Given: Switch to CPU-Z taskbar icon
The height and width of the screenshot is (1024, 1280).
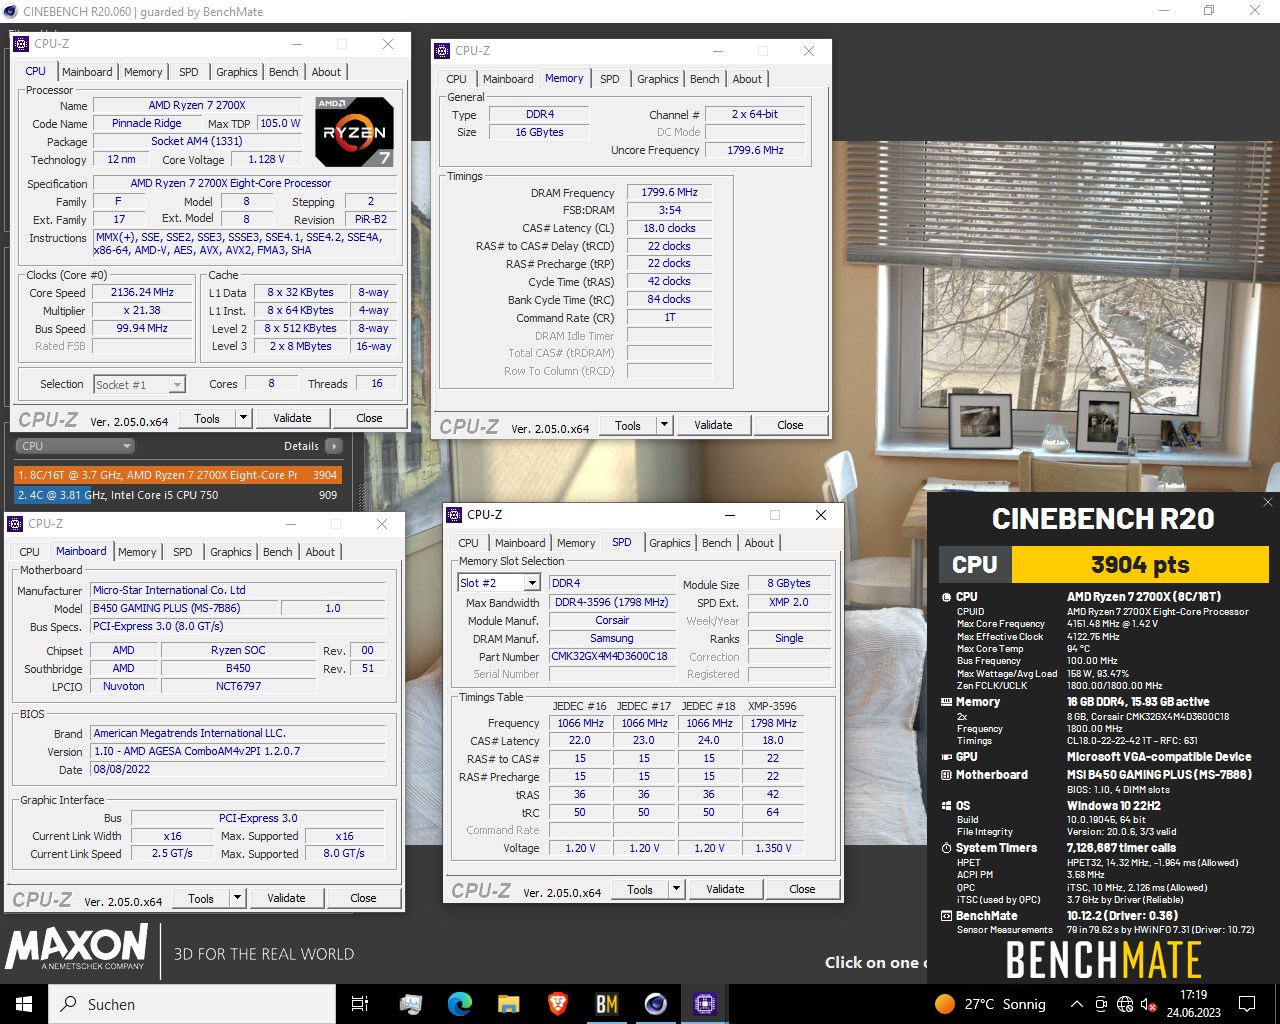Looking at the screenshot, I should pos(704,1004).
